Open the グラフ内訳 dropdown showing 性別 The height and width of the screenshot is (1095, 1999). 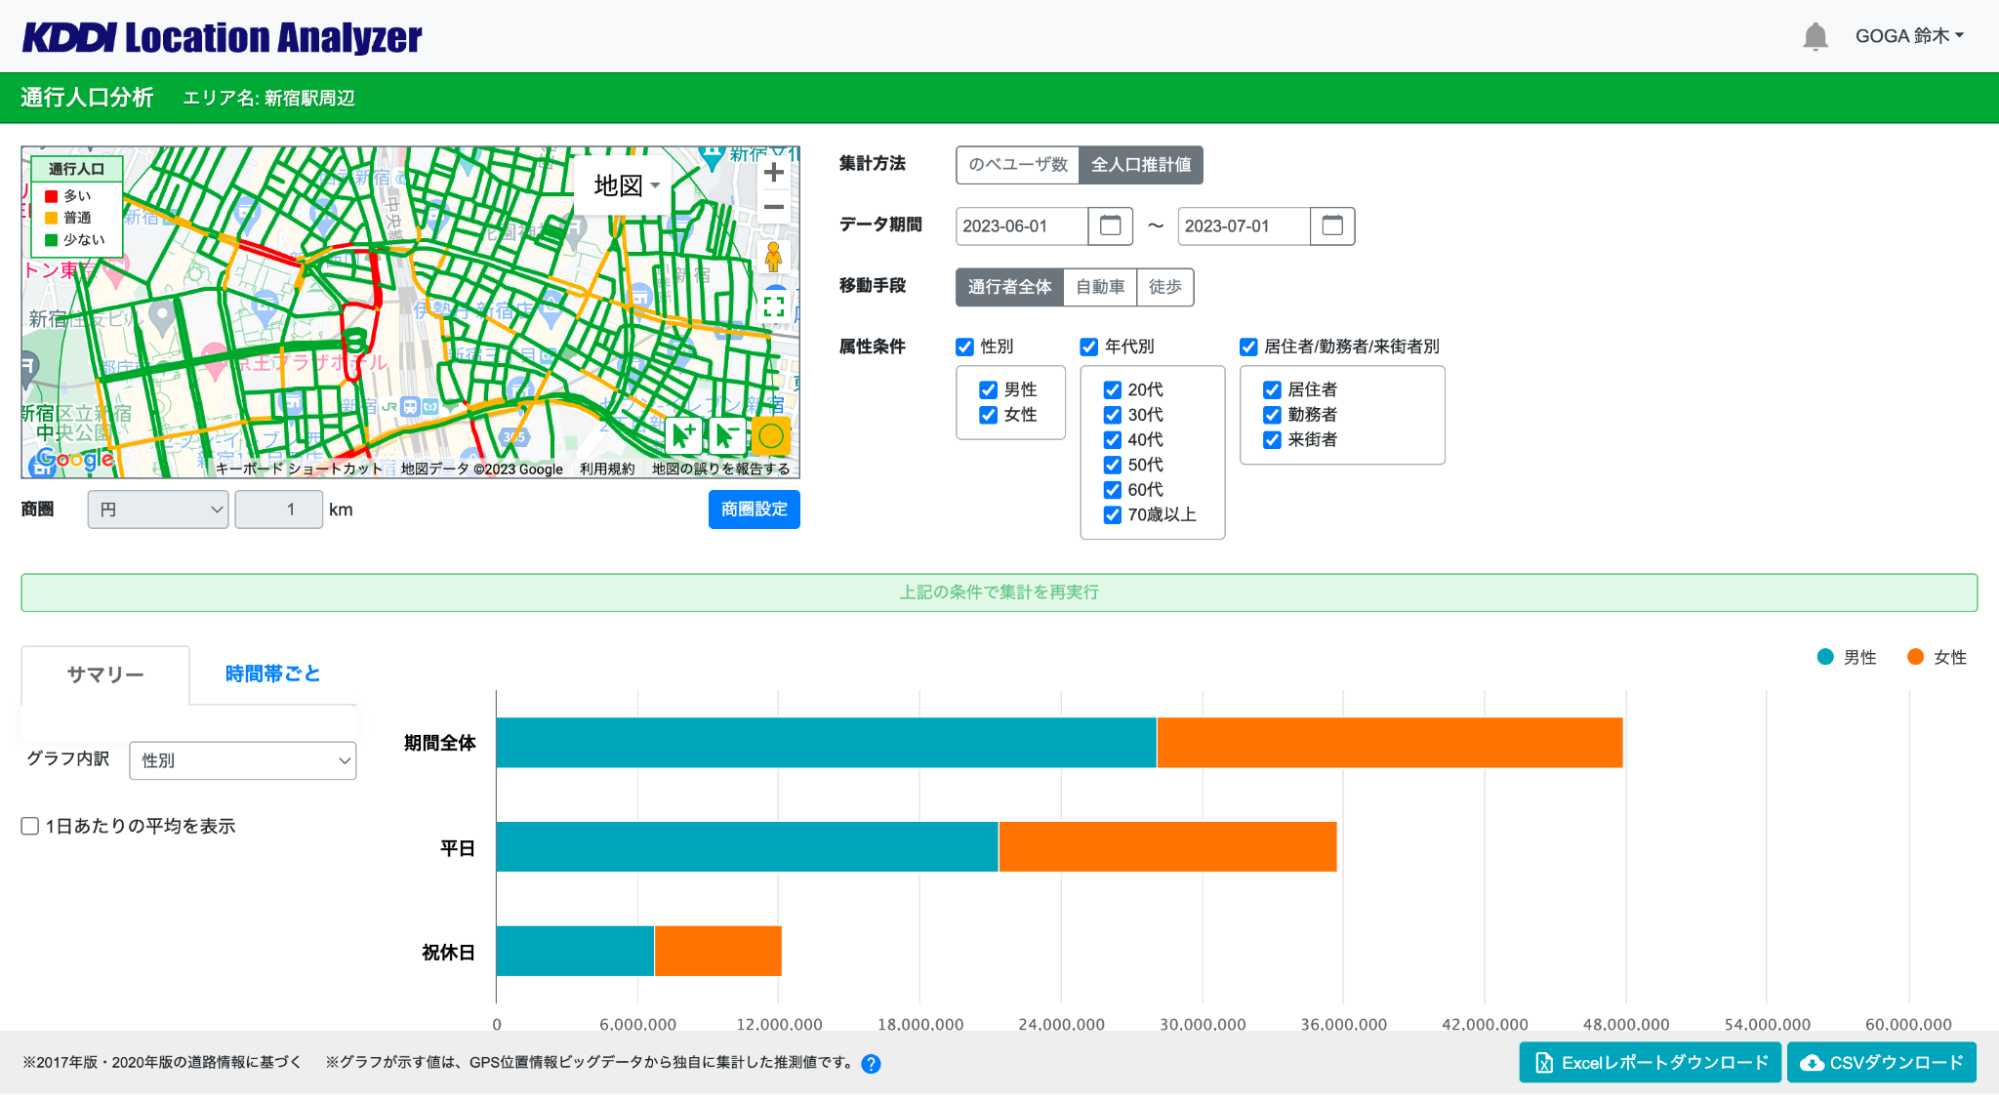point(243,761)
